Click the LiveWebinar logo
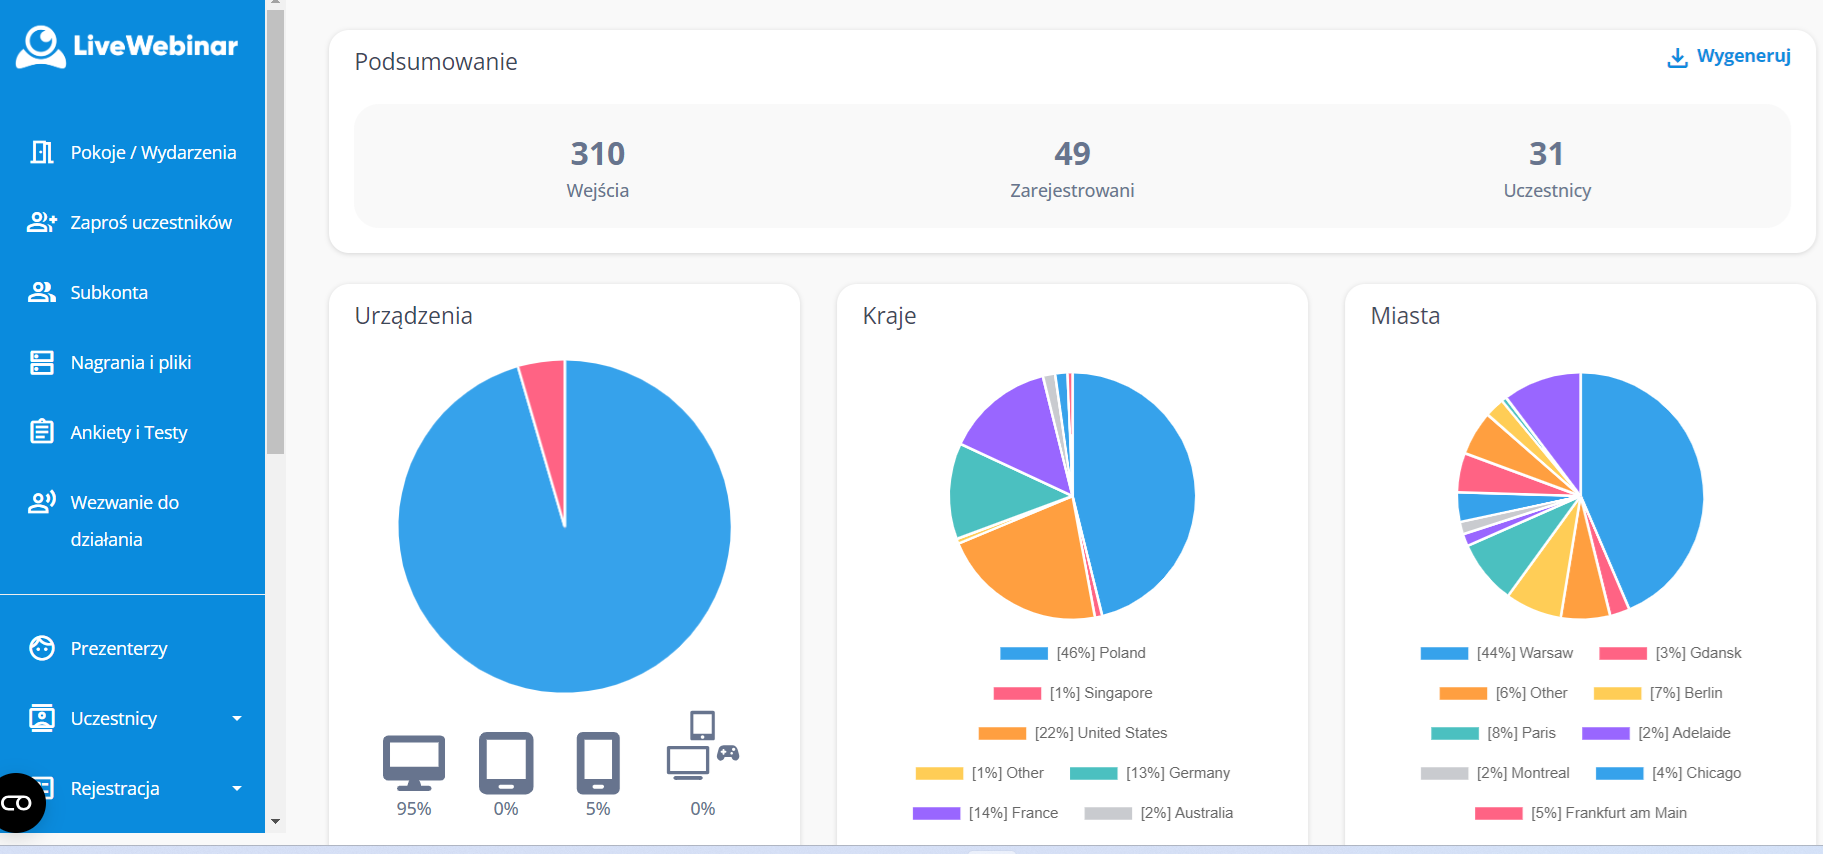The image size is (1823, 854). pos(127,46)
